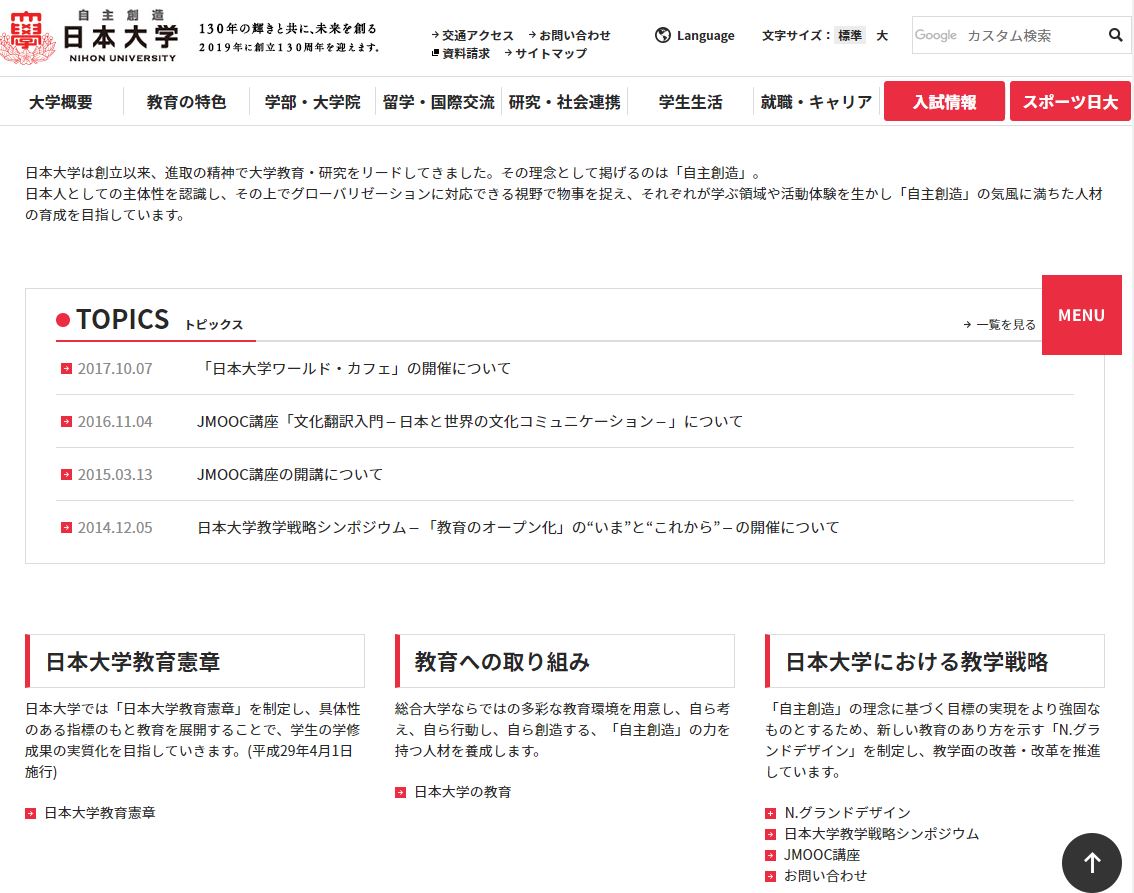Click red arrow icon beside bottom お問い合わせ link
Viewport: 1134px width, 893px height.
pos(770,876)
